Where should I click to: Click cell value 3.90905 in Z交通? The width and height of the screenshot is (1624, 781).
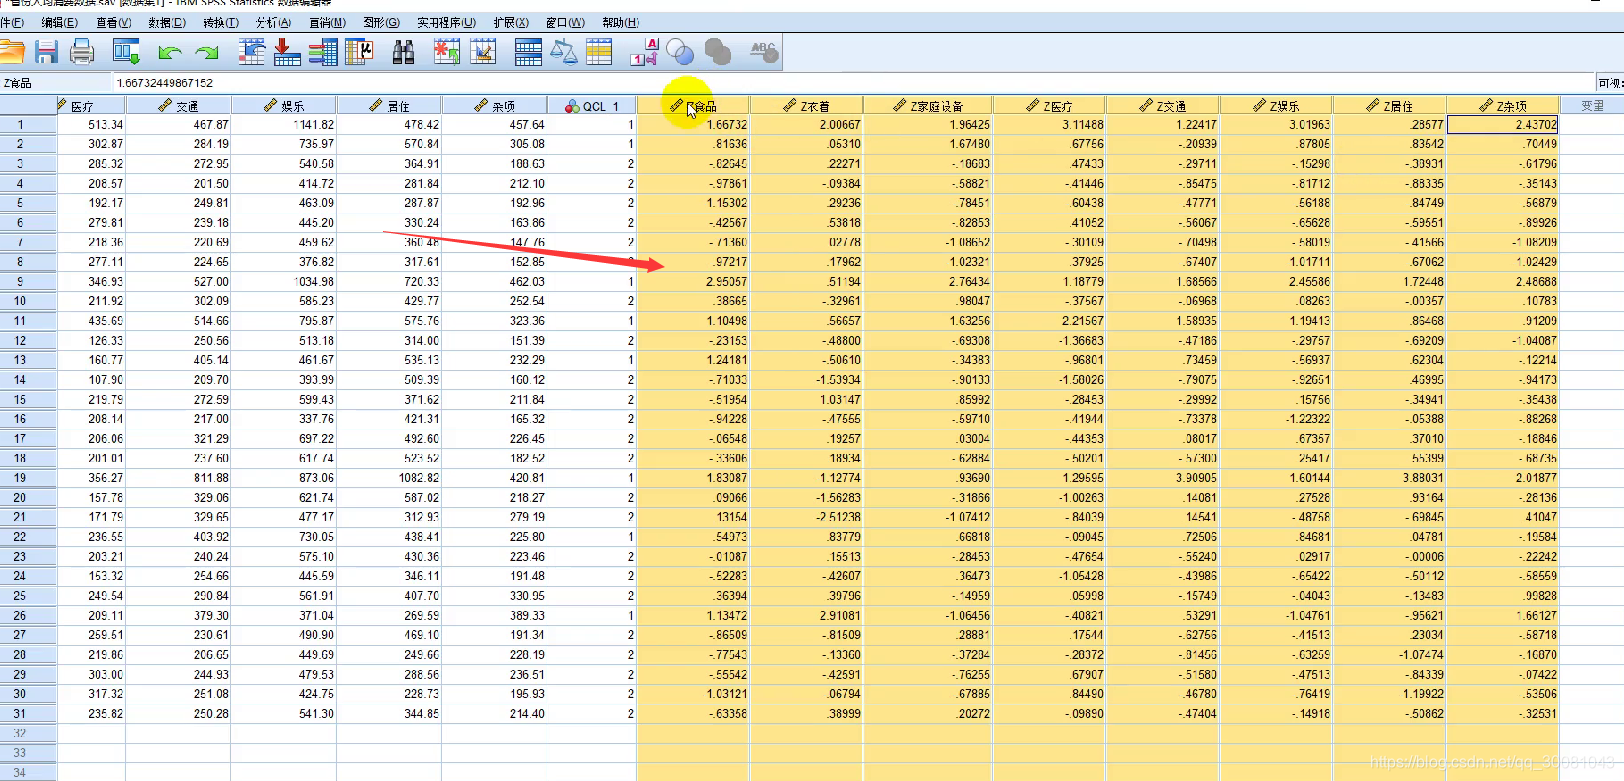(1162, 478)
